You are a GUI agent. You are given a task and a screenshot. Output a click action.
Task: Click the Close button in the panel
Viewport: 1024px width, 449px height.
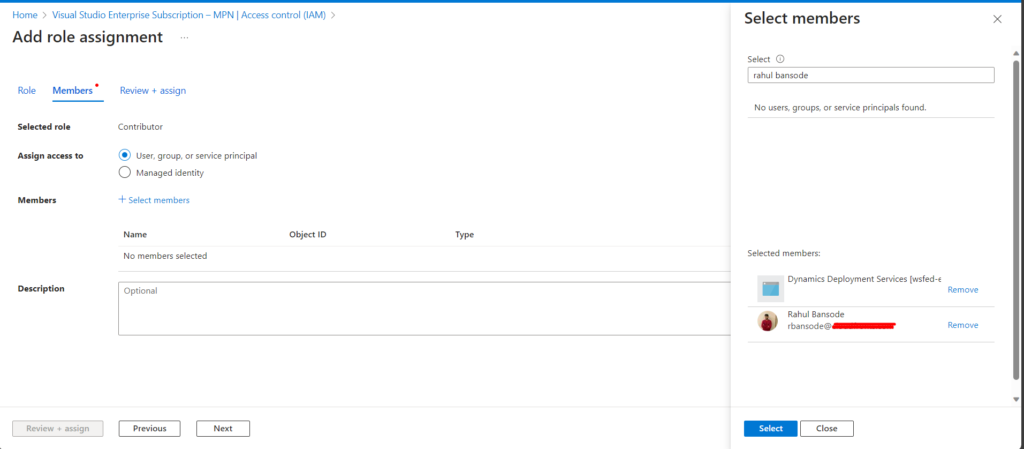click(x=827, y=428)
